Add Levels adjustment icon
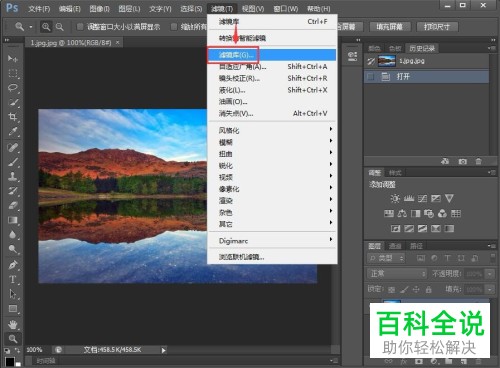 [409, 199]
